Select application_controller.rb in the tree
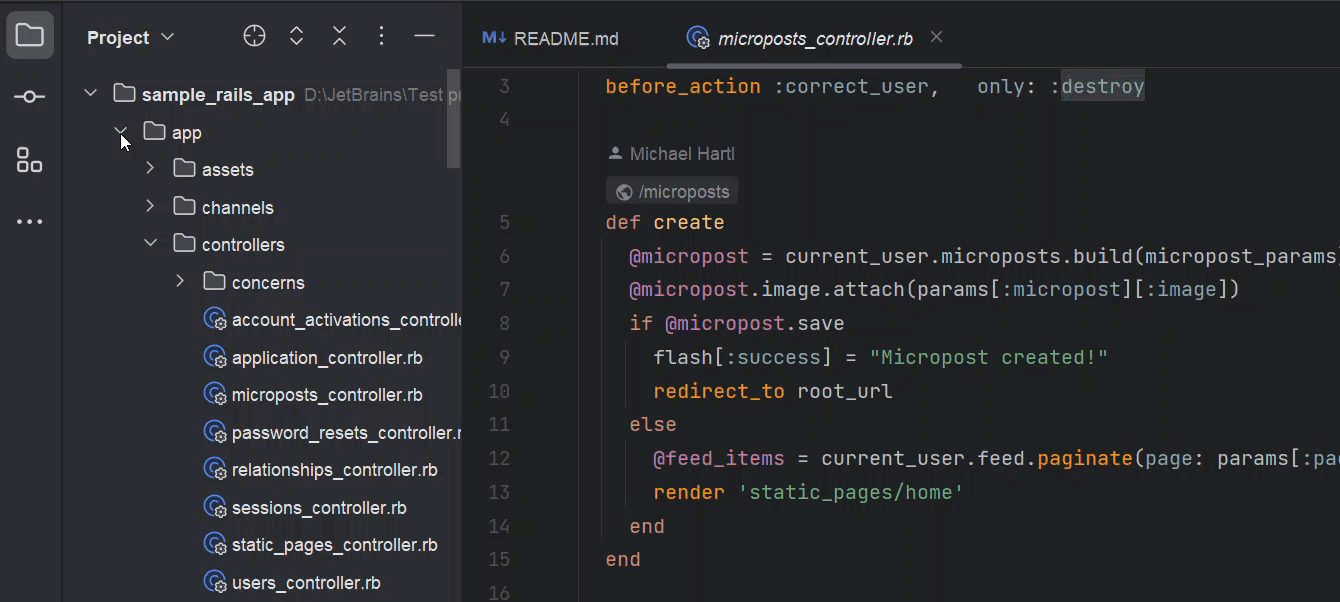Viewport: 1340px width, 602px height. tap(326, 357)
